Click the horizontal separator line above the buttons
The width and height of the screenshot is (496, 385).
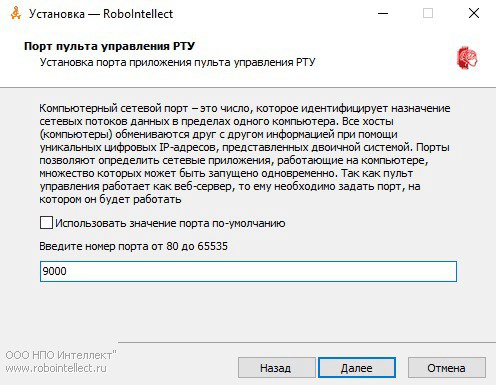(307, 342)
